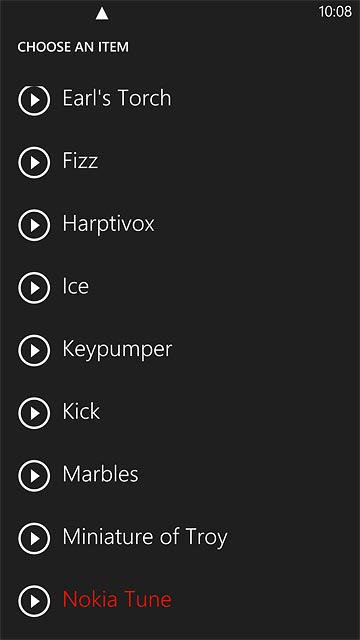Tap play icon for Miniature of Troy
360x640 pixels.
34,538
